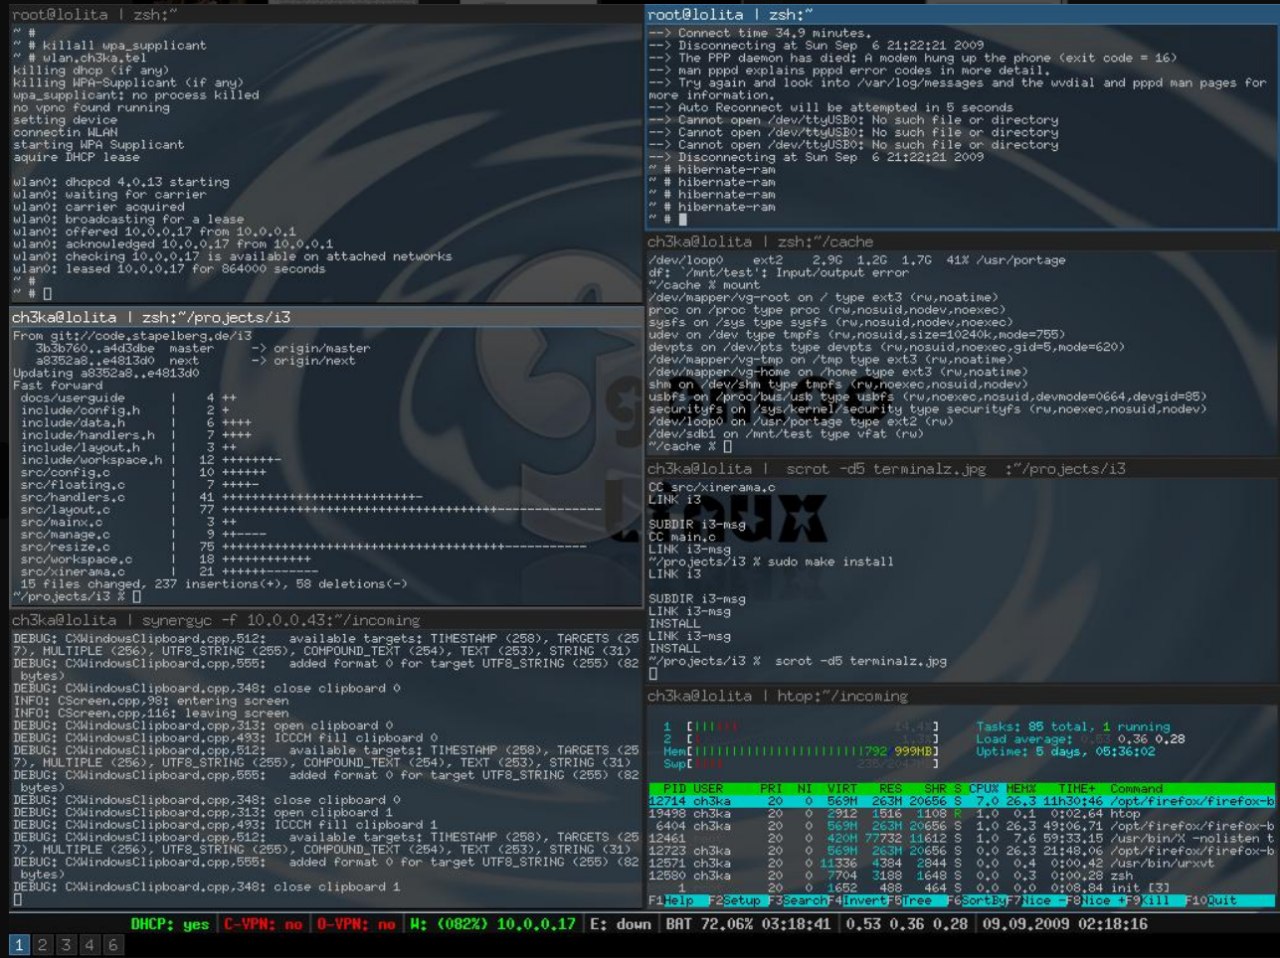Focus the synergyc -f 10.0.0.43 title bar
Screen dimensions: 1280x958
click(x=325, y=620)
